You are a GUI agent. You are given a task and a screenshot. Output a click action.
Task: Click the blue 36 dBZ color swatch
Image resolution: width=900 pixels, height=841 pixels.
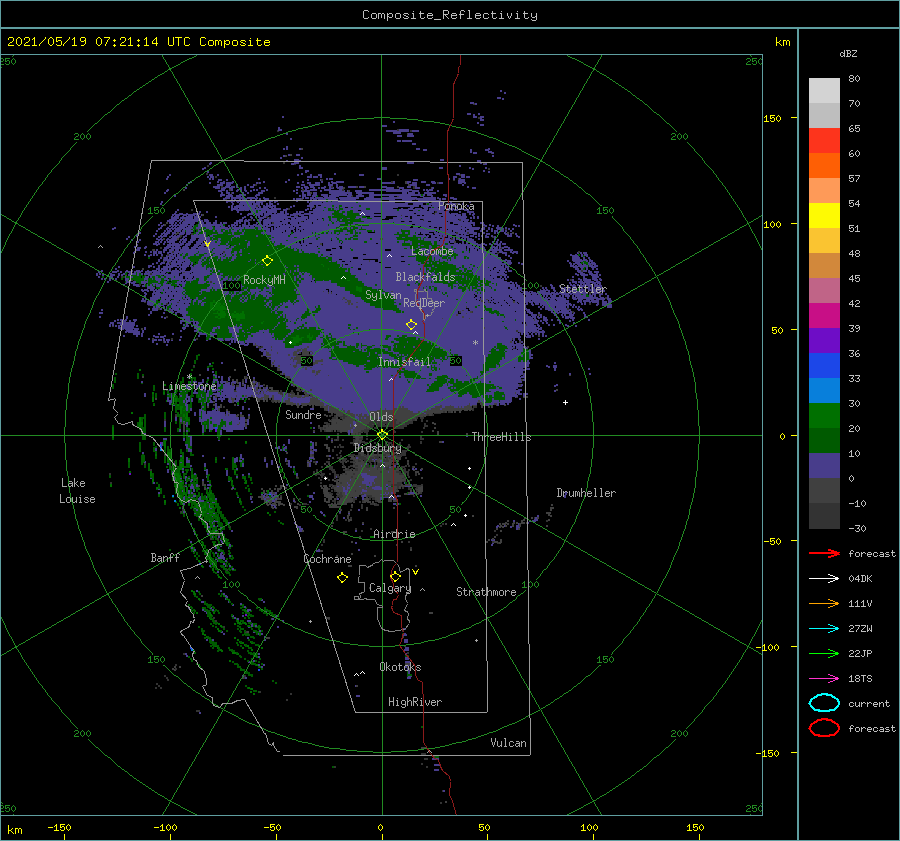tap(824, 366)
